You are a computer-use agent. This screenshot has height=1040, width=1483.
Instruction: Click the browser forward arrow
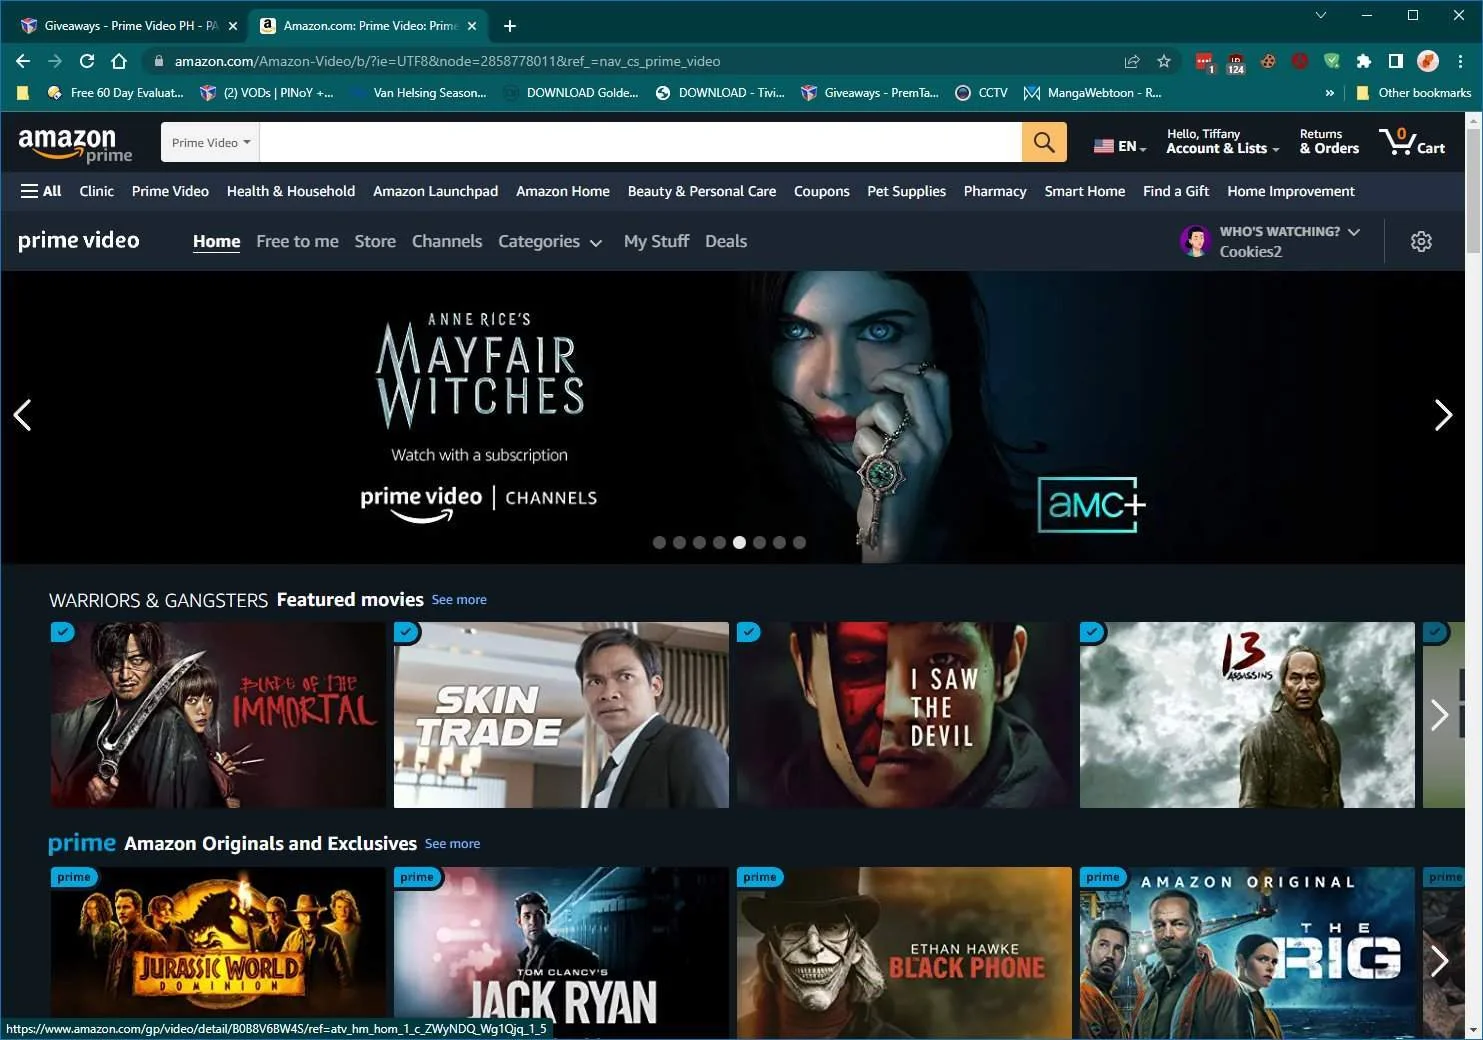pos(55,61)
